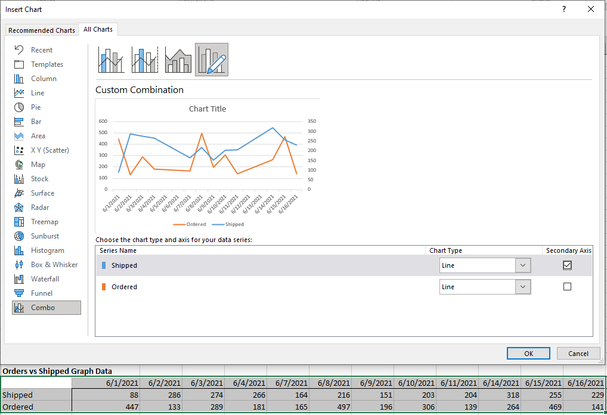Open the Templates category icon
607x415 pixels.
(19, 64)
